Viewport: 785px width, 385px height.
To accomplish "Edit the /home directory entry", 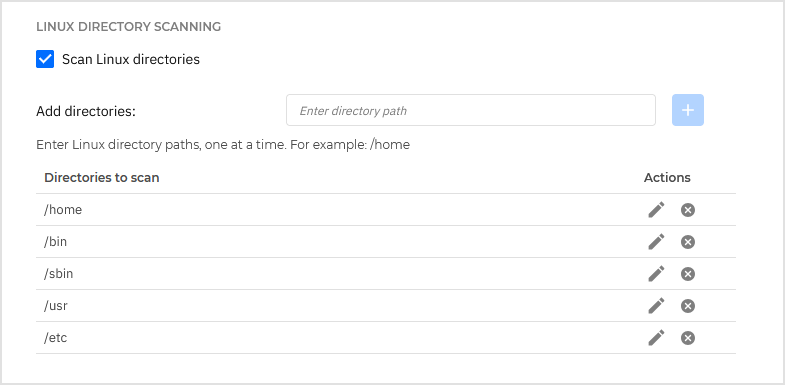I will pyautogui.click(x=656, y=210).
